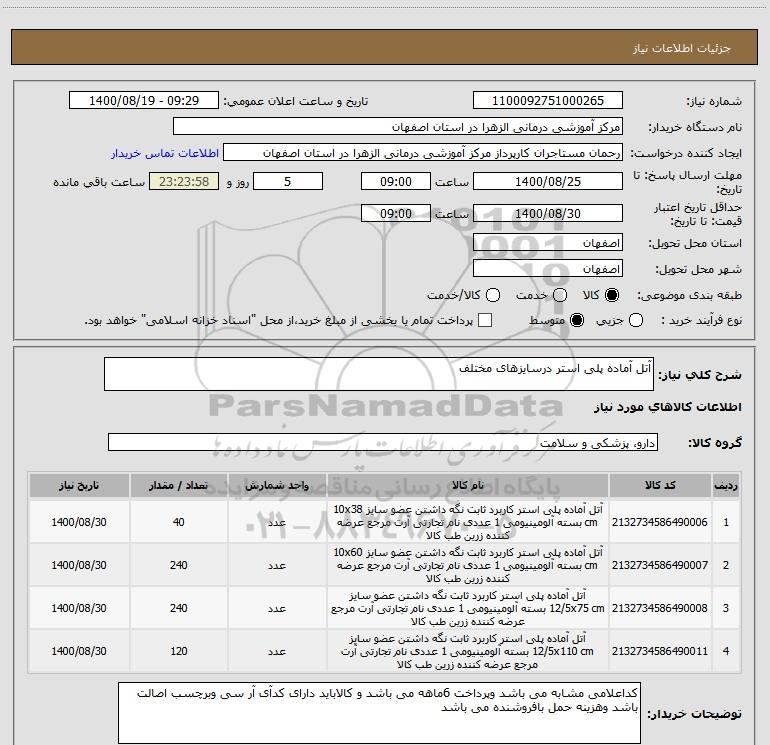770x745 pixels.
Task: Click the اطلاعات کالاهای مورد نیاز heading
Action: click(667, 407)
